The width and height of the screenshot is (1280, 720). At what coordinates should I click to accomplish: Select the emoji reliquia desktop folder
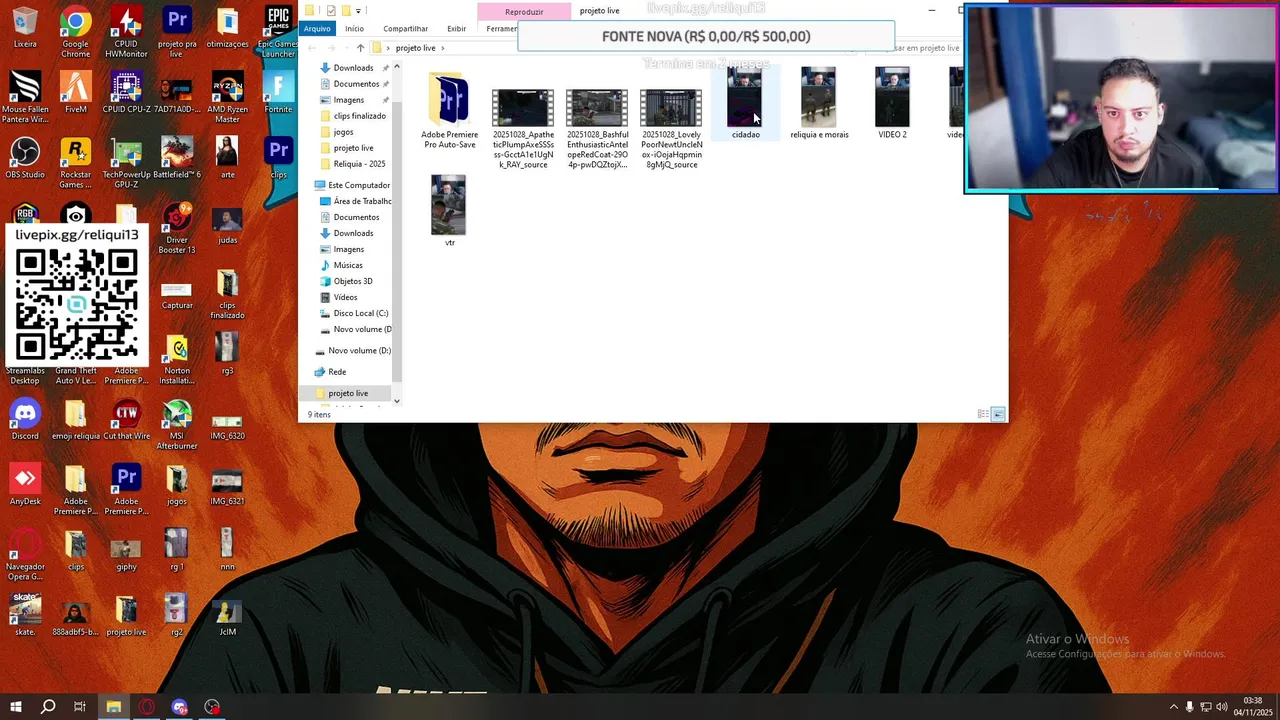click(x=75, y=419)
